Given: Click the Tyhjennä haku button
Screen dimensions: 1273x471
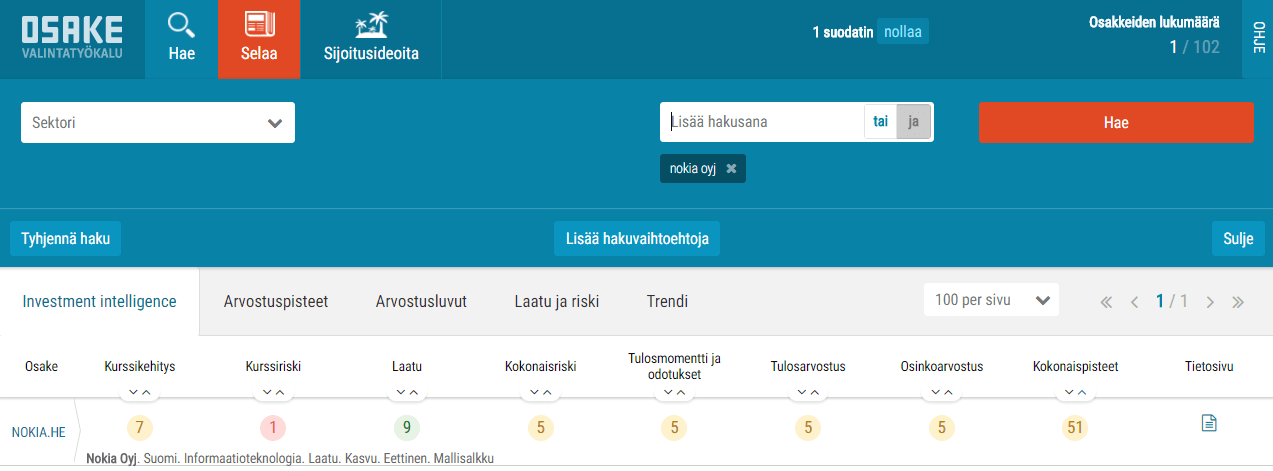Looking at the screenshot, I should (65, 239).
